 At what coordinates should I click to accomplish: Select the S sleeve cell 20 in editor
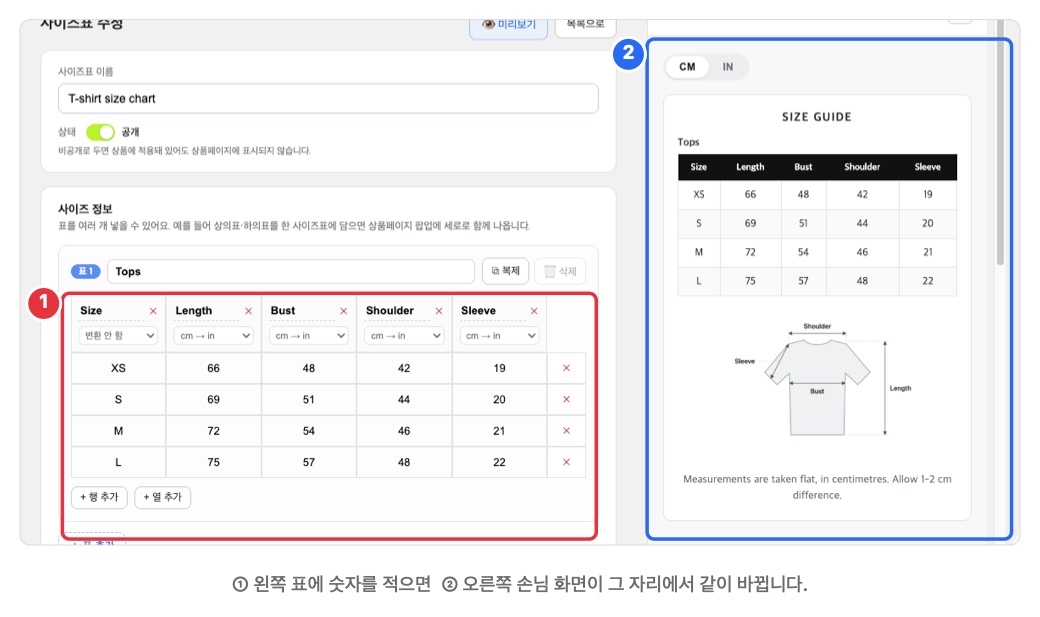[x=499, y=399]
